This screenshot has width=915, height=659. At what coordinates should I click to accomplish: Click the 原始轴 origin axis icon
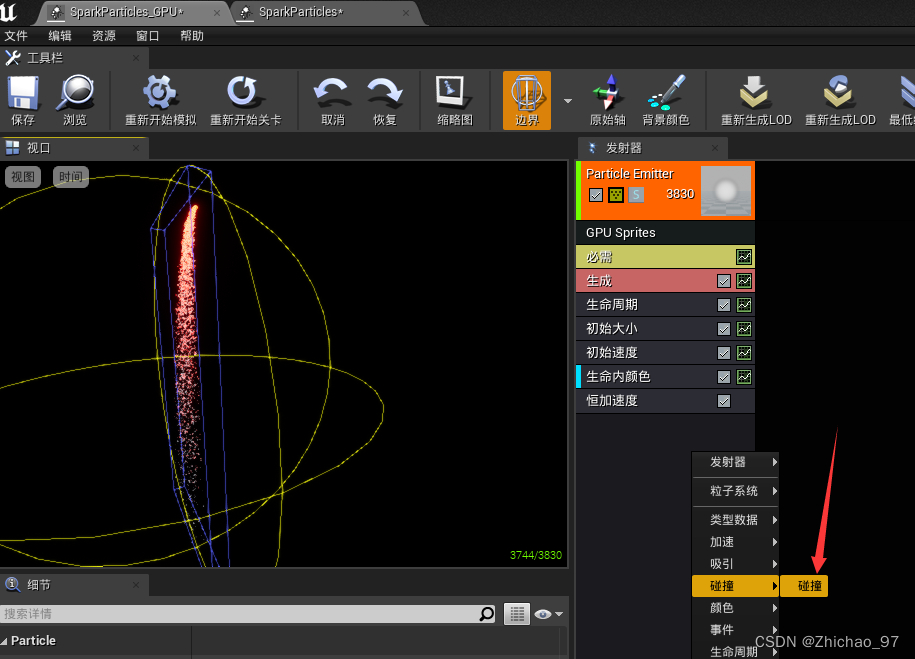(x=607, y=92)
